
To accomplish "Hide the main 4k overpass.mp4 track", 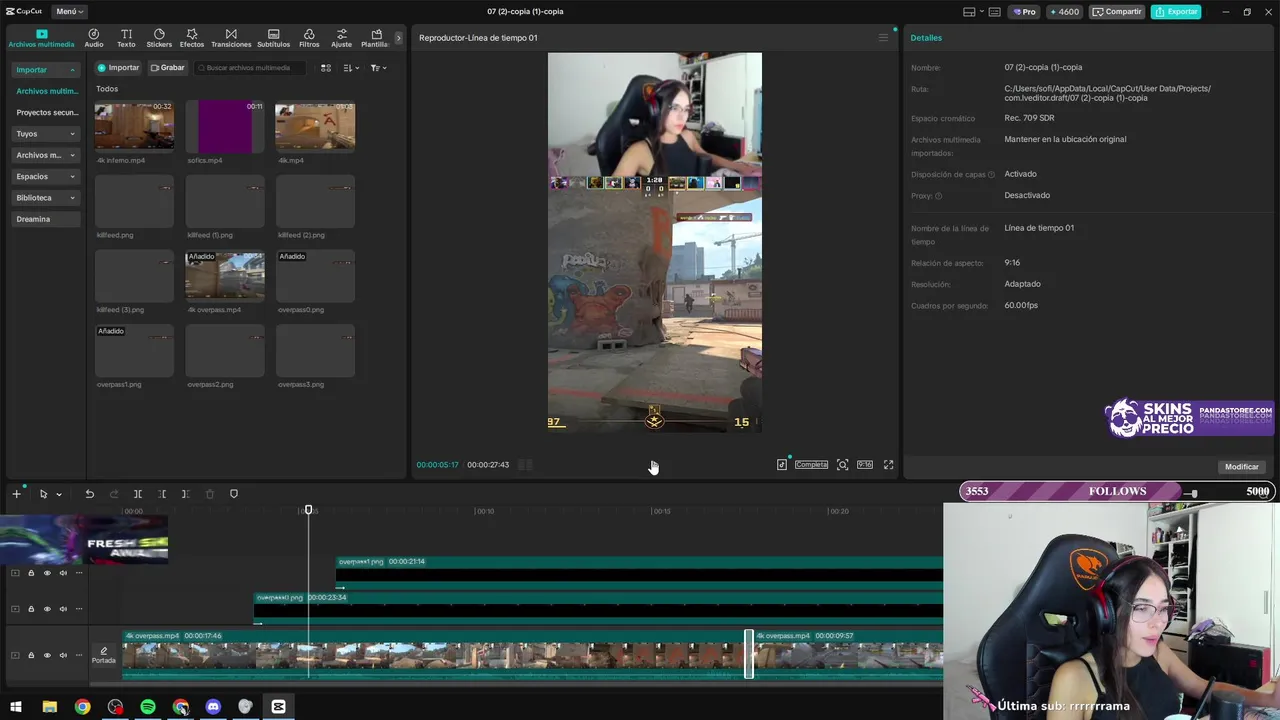I will 47,656.
